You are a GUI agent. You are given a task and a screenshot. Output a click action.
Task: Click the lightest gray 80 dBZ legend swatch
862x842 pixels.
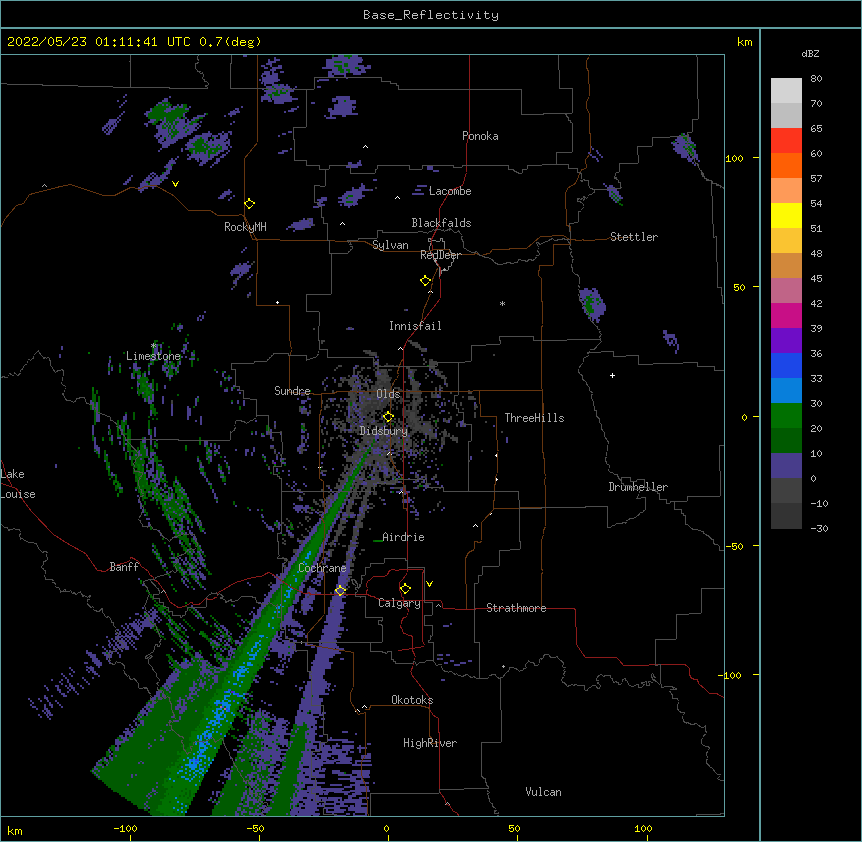click(x=786, y=91)
